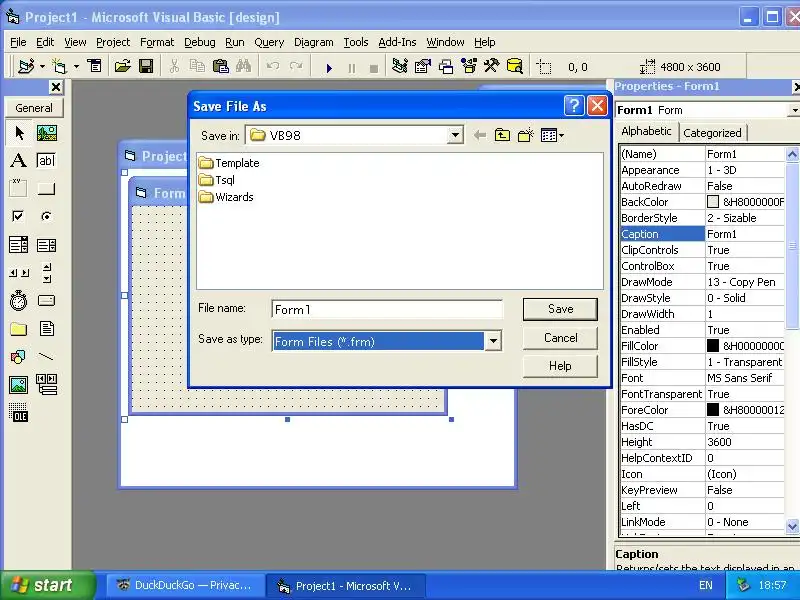
Task: Select the DirListBox tool in toolbox
Action: (19, 329)
